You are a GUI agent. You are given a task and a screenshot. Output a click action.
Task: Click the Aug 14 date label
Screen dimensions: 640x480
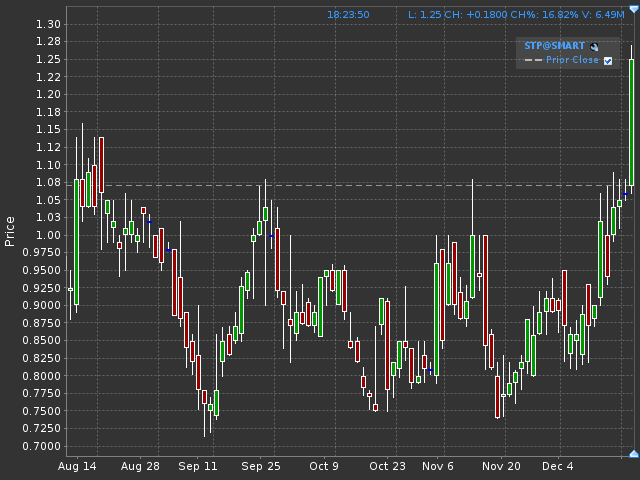tap(77, 466)
